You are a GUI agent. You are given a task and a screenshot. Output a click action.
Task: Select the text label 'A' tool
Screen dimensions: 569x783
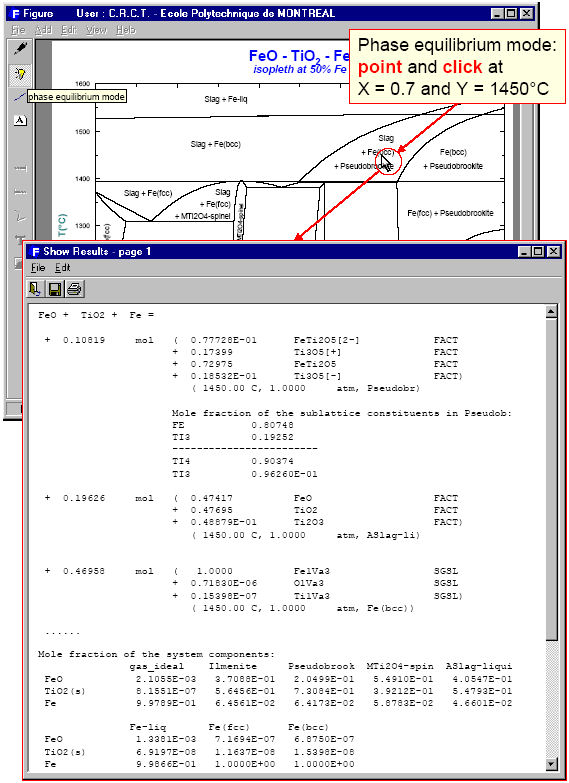[x=20, y=120]
